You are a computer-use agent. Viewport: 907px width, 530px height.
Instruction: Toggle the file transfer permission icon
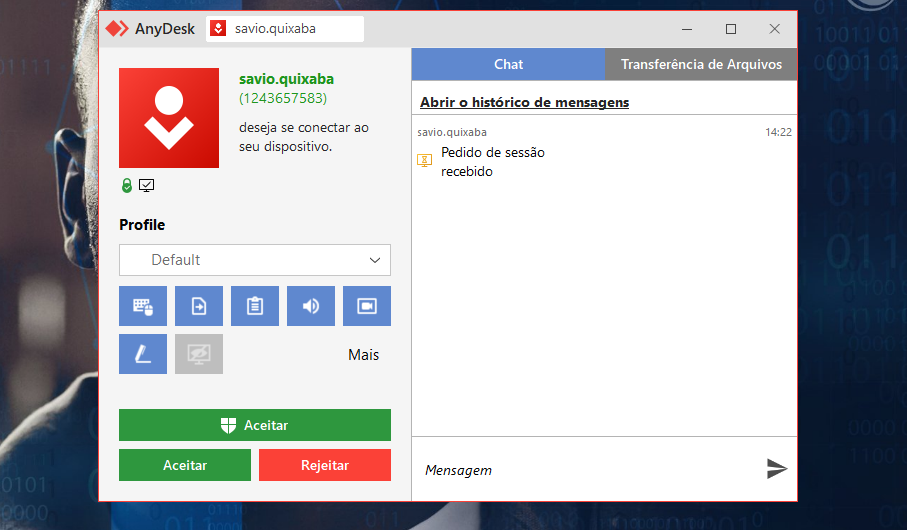point(198,306)
